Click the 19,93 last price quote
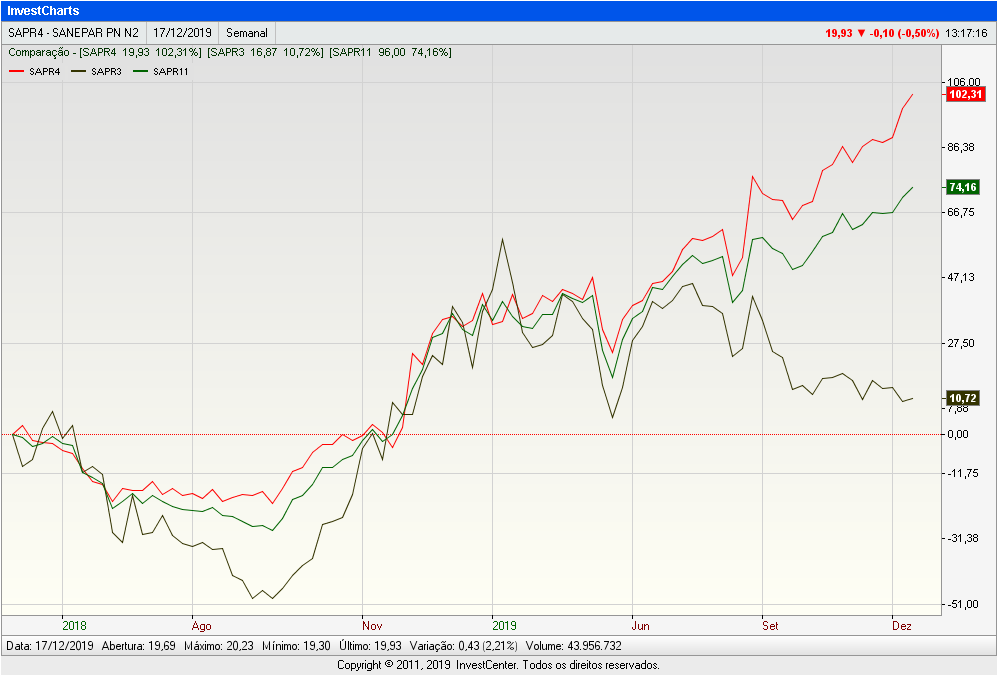Image resolution: width=998 pixels, height=676 pixels. 838,33
